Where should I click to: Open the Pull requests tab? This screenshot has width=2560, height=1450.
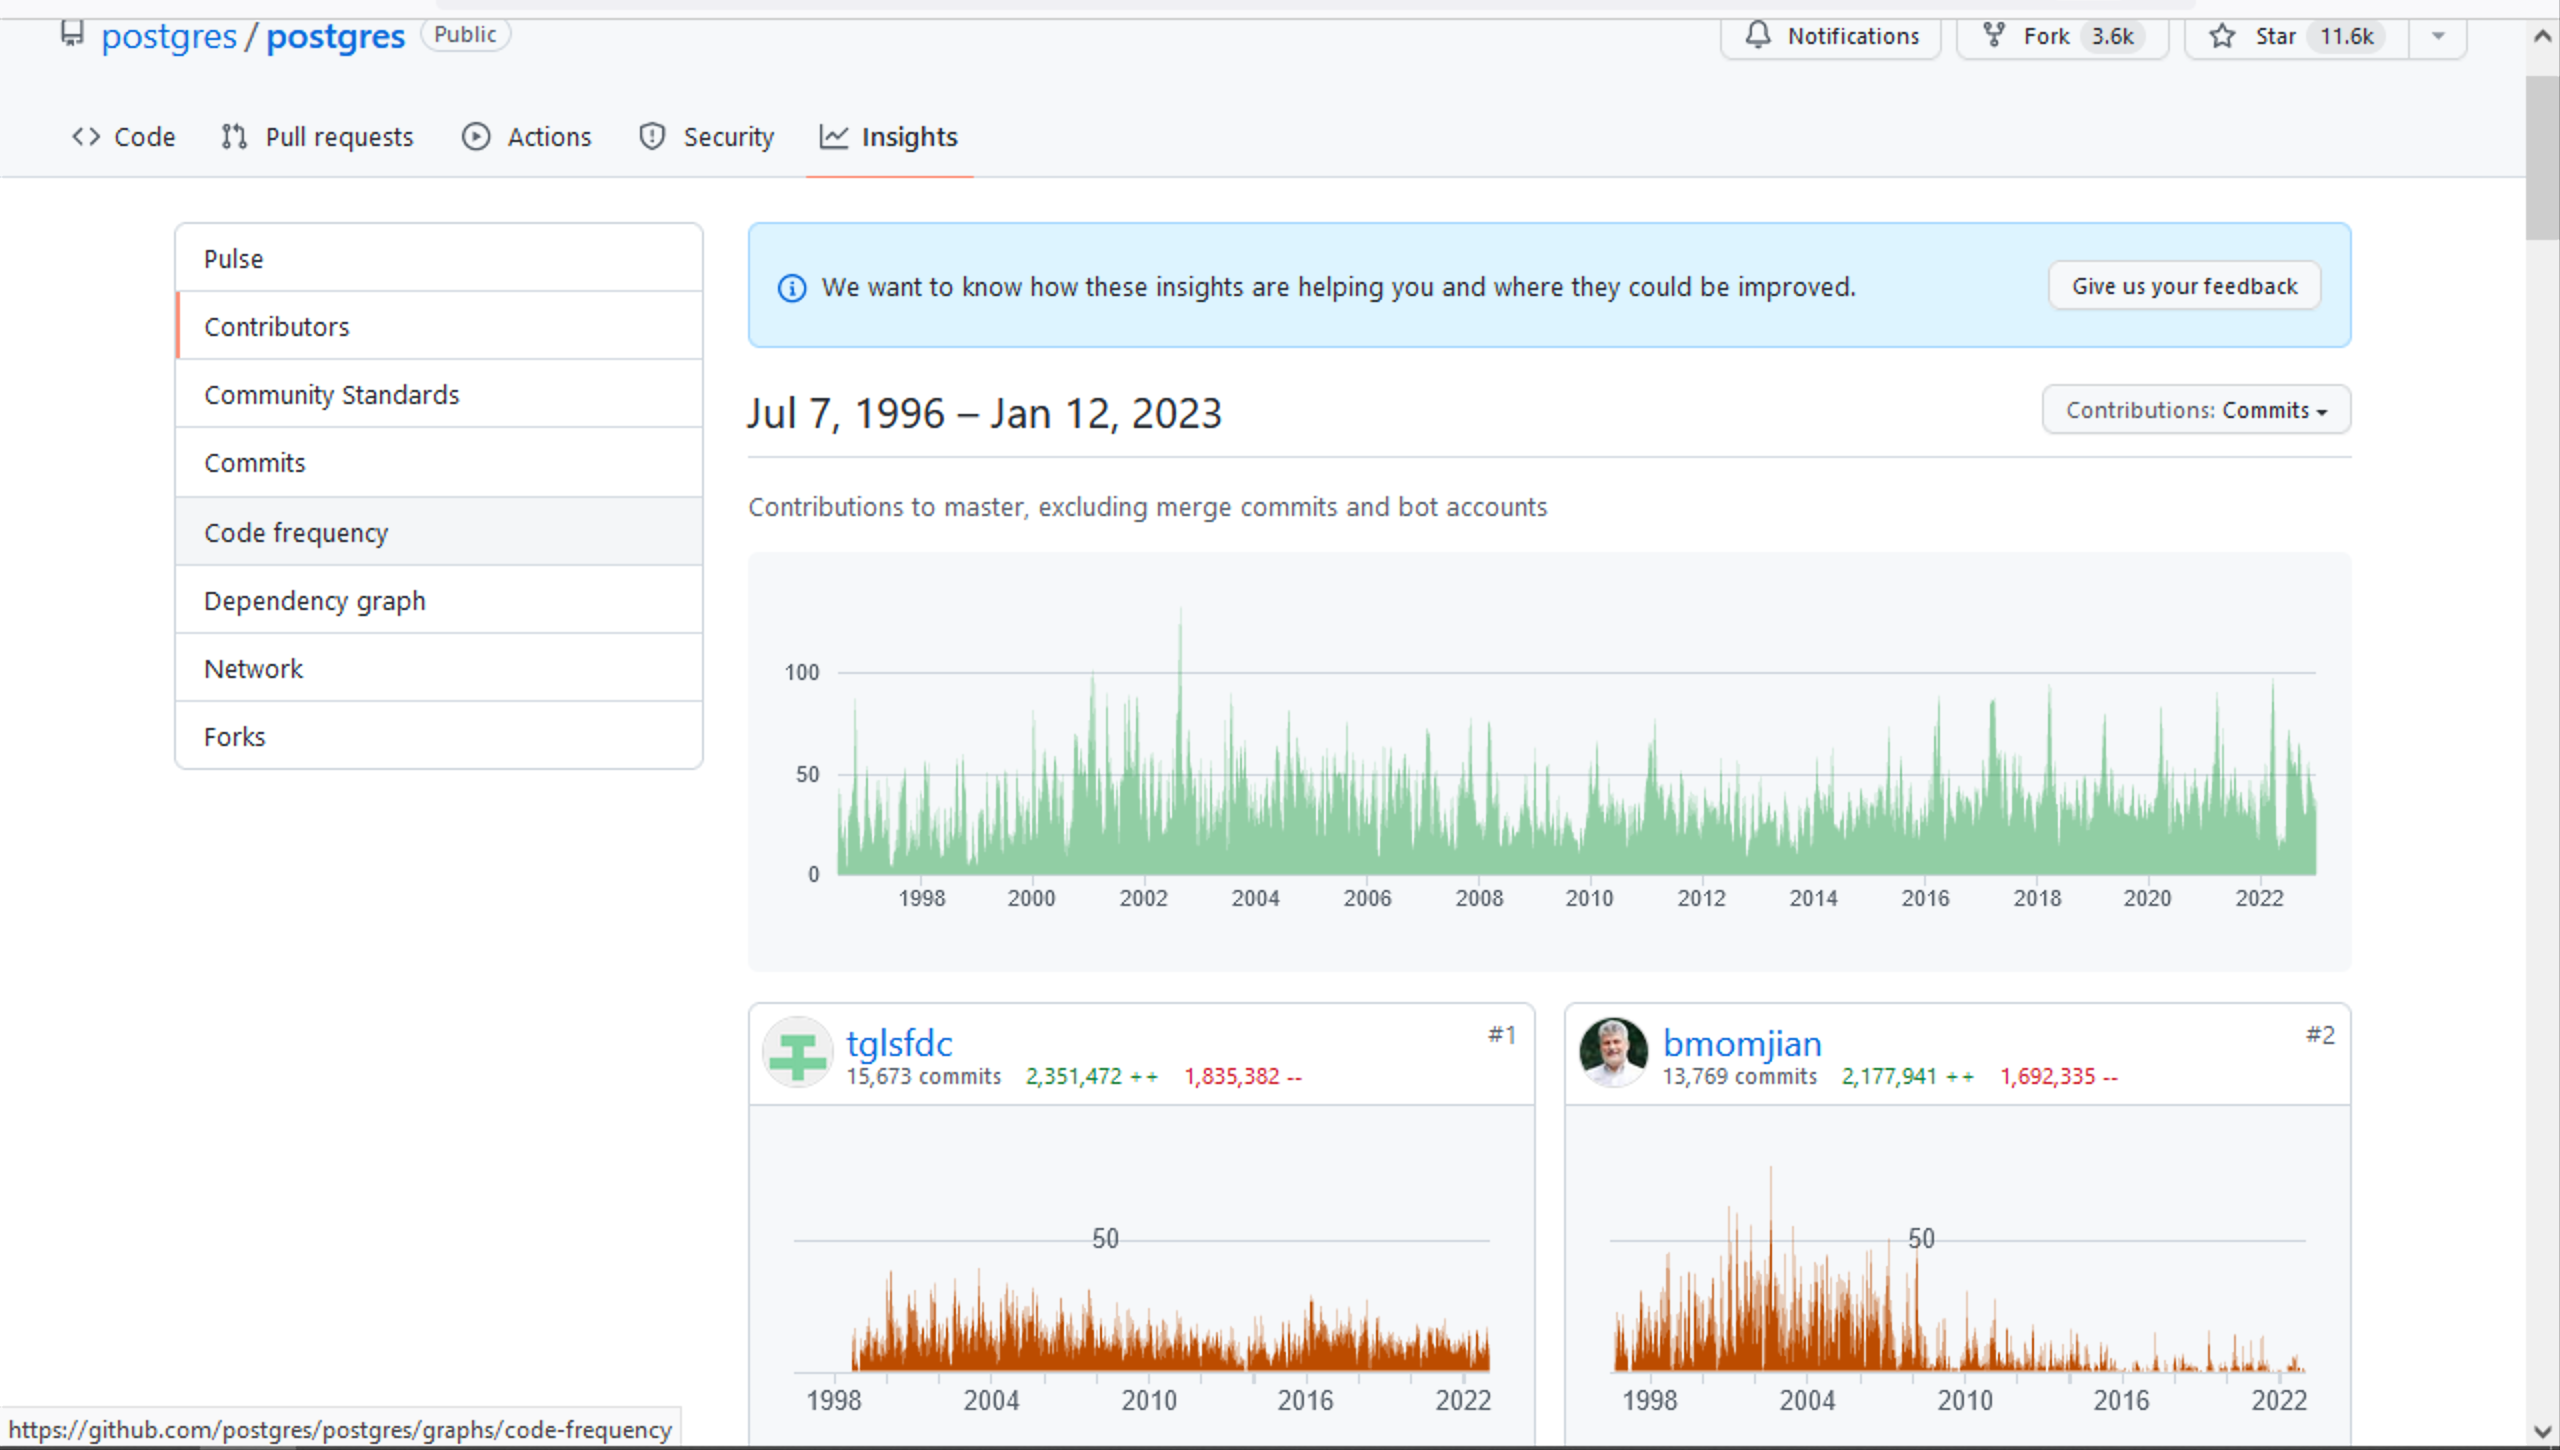point(317,136)
